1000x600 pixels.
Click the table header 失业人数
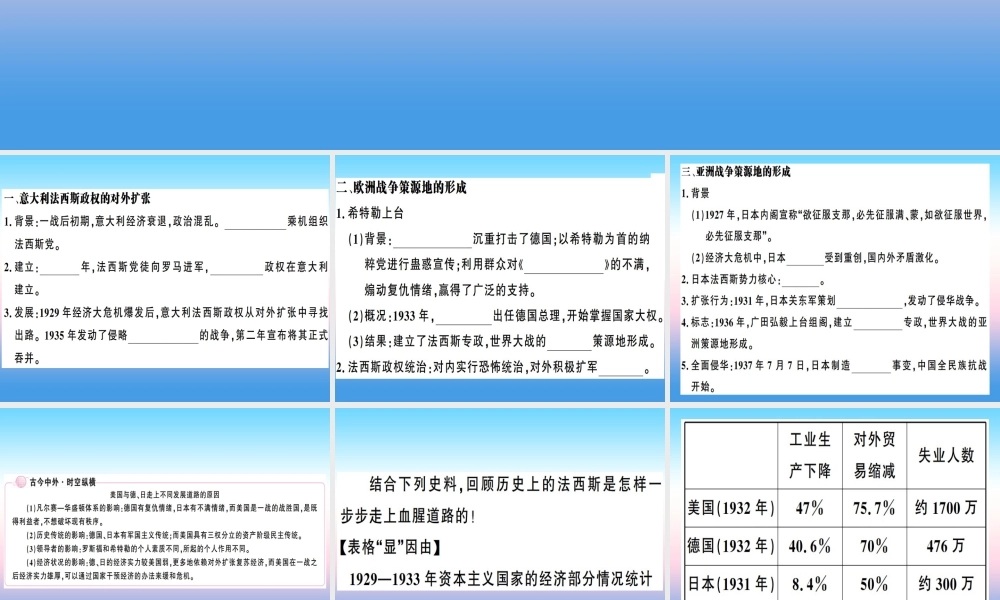(946, 455)
